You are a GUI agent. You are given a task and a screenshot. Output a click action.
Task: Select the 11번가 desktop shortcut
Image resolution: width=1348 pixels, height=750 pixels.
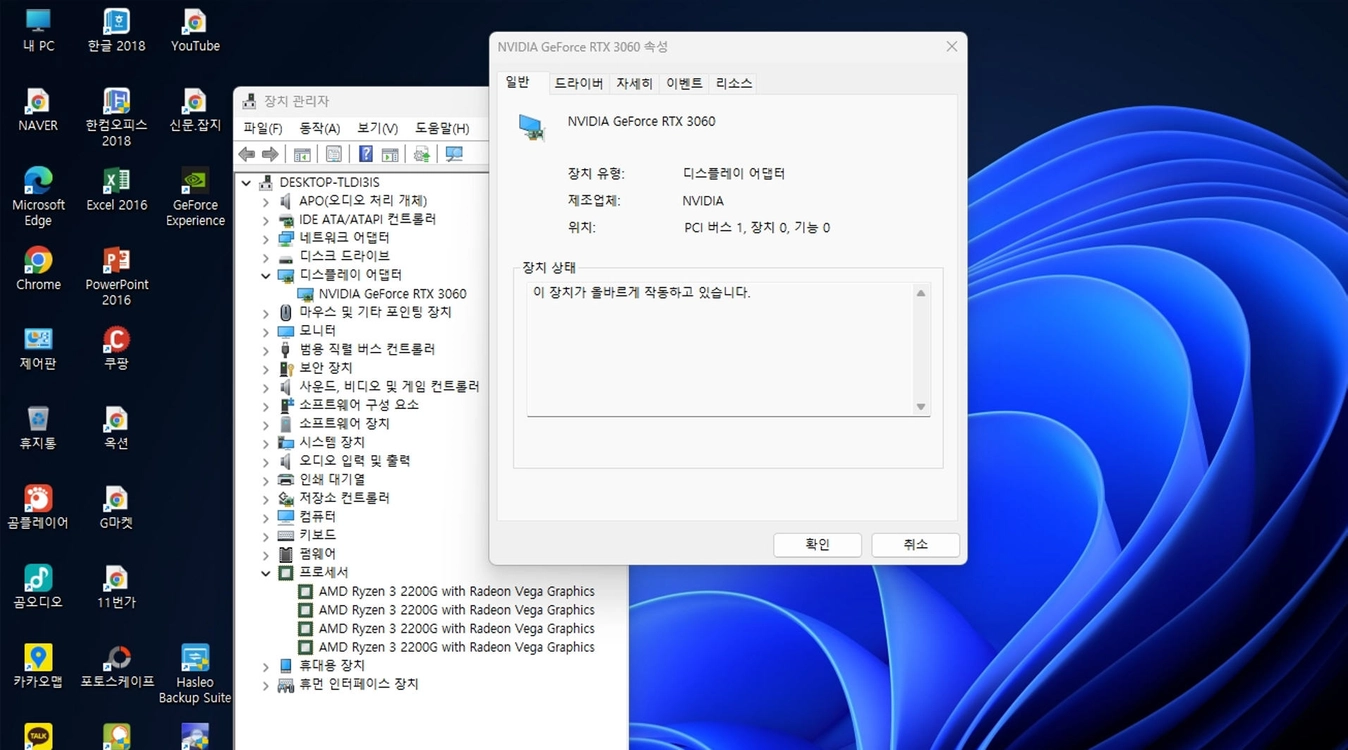(x=116, y=586)
